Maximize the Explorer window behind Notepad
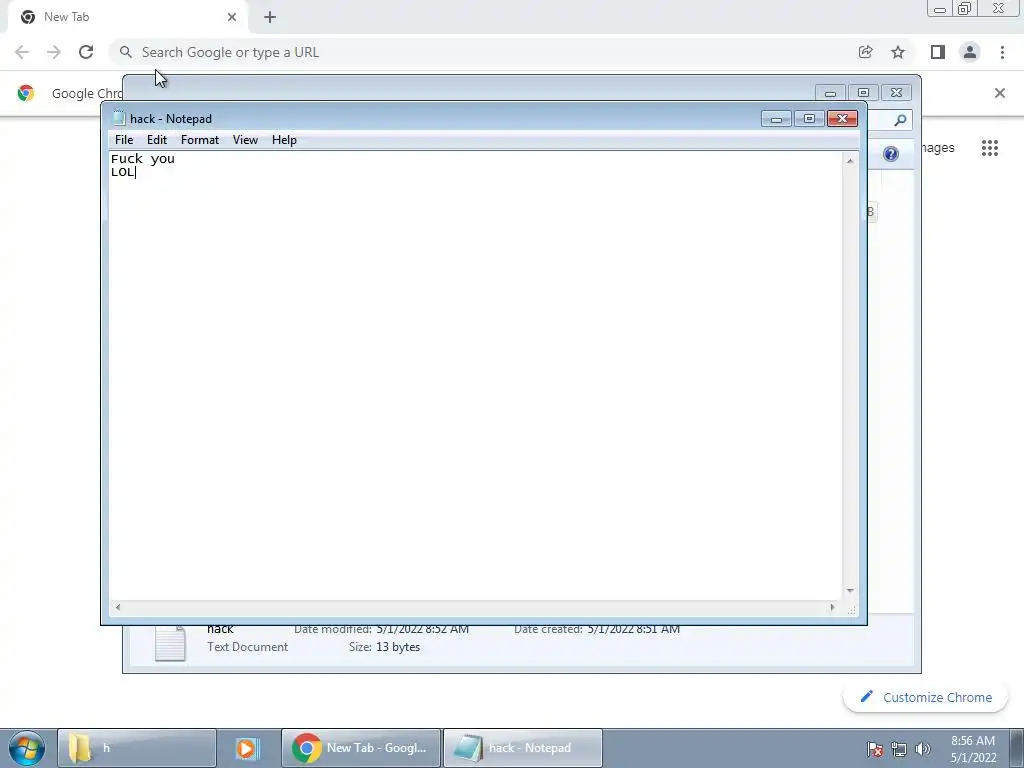 tap(863, 93)
